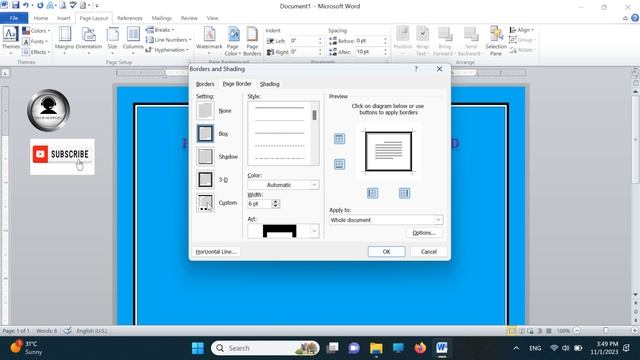Viewport: 640px width, 360px height.
Task: Open the File tab
Action: pos(14,18)
